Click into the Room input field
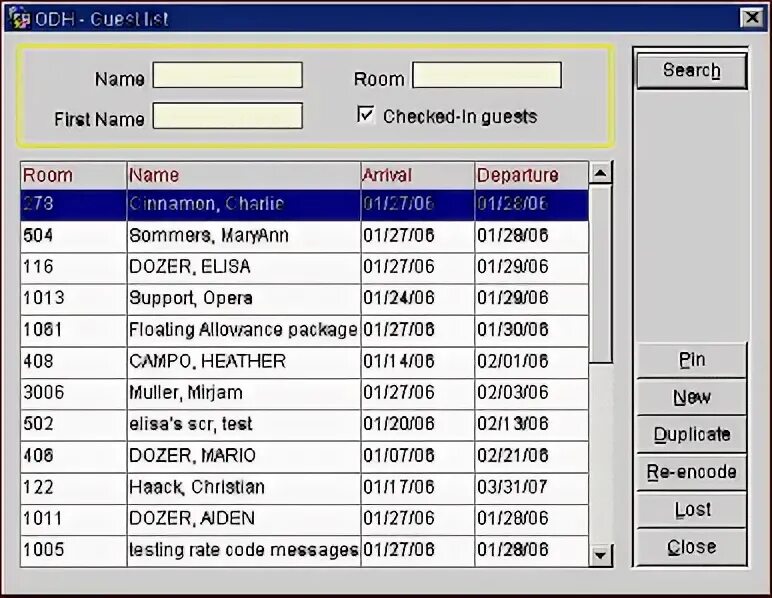 [x=487, y=75]
